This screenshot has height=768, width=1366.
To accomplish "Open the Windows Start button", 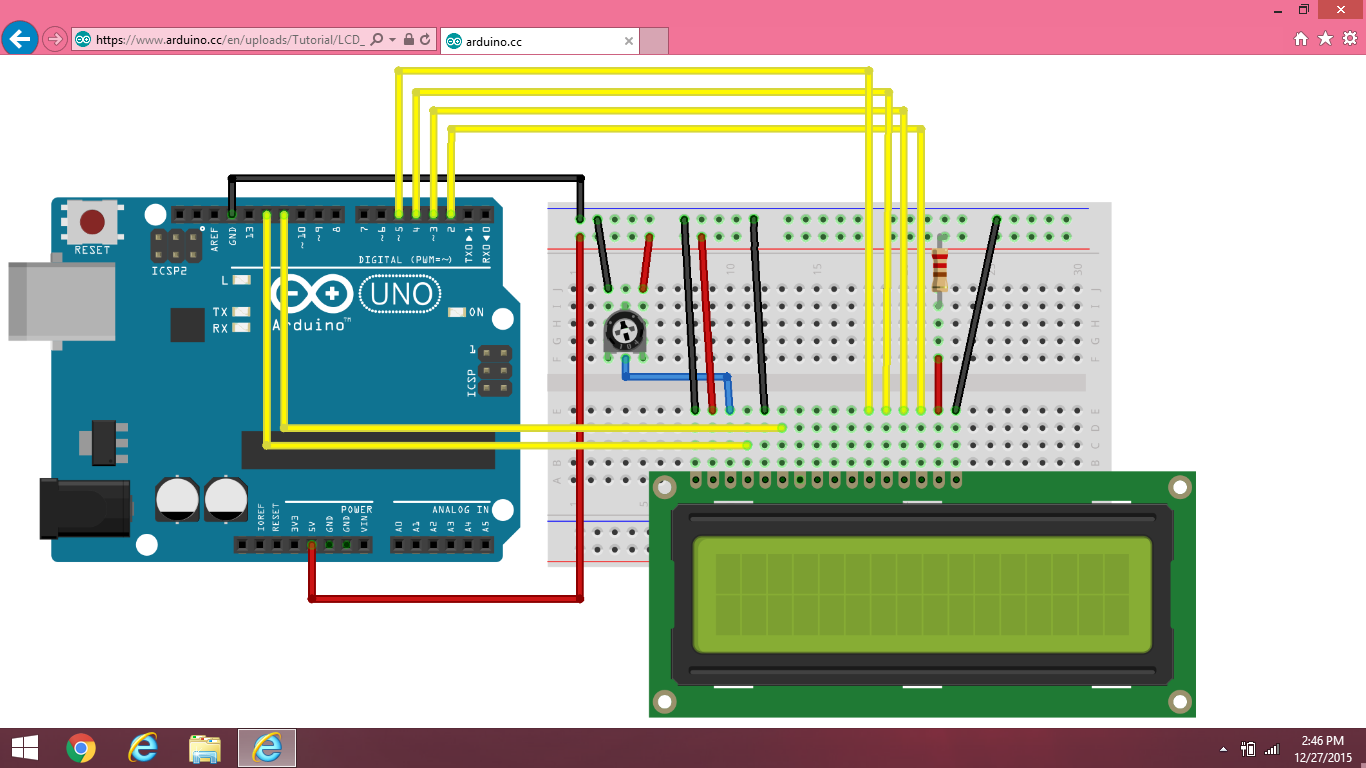I will (x=24, y=747).
